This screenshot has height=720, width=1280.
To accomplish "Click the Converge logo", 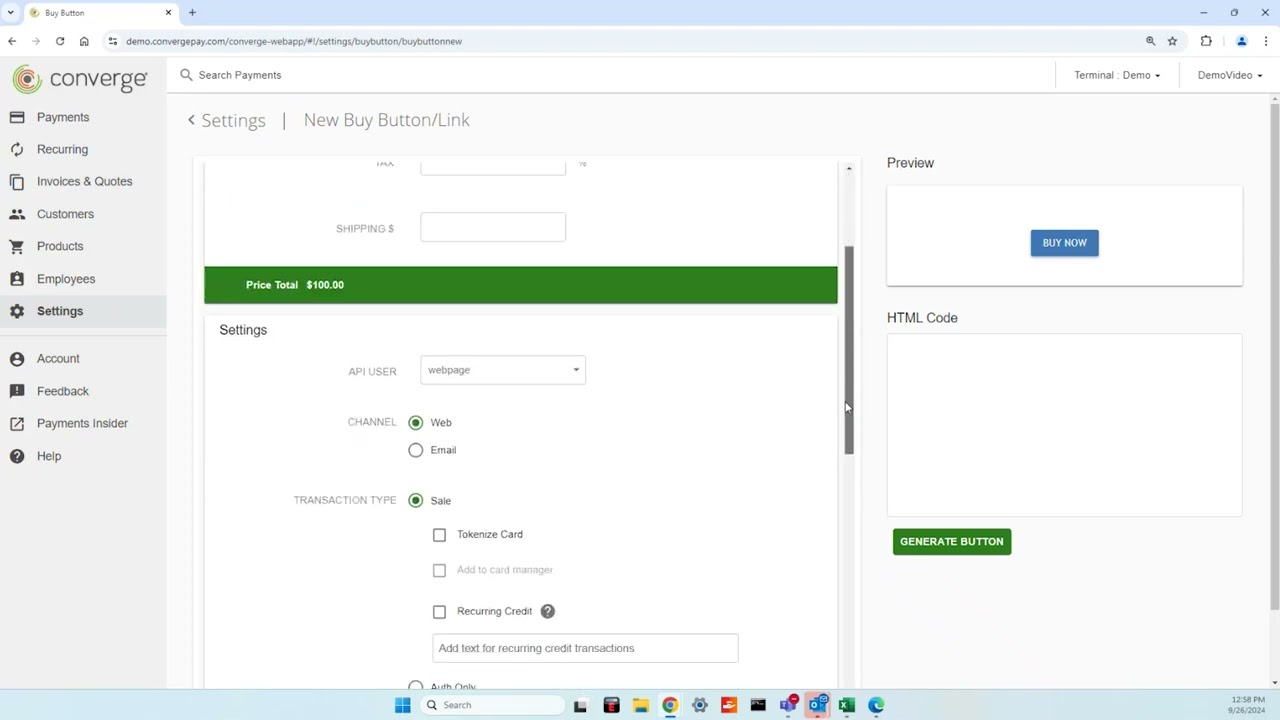I will 80,79.
